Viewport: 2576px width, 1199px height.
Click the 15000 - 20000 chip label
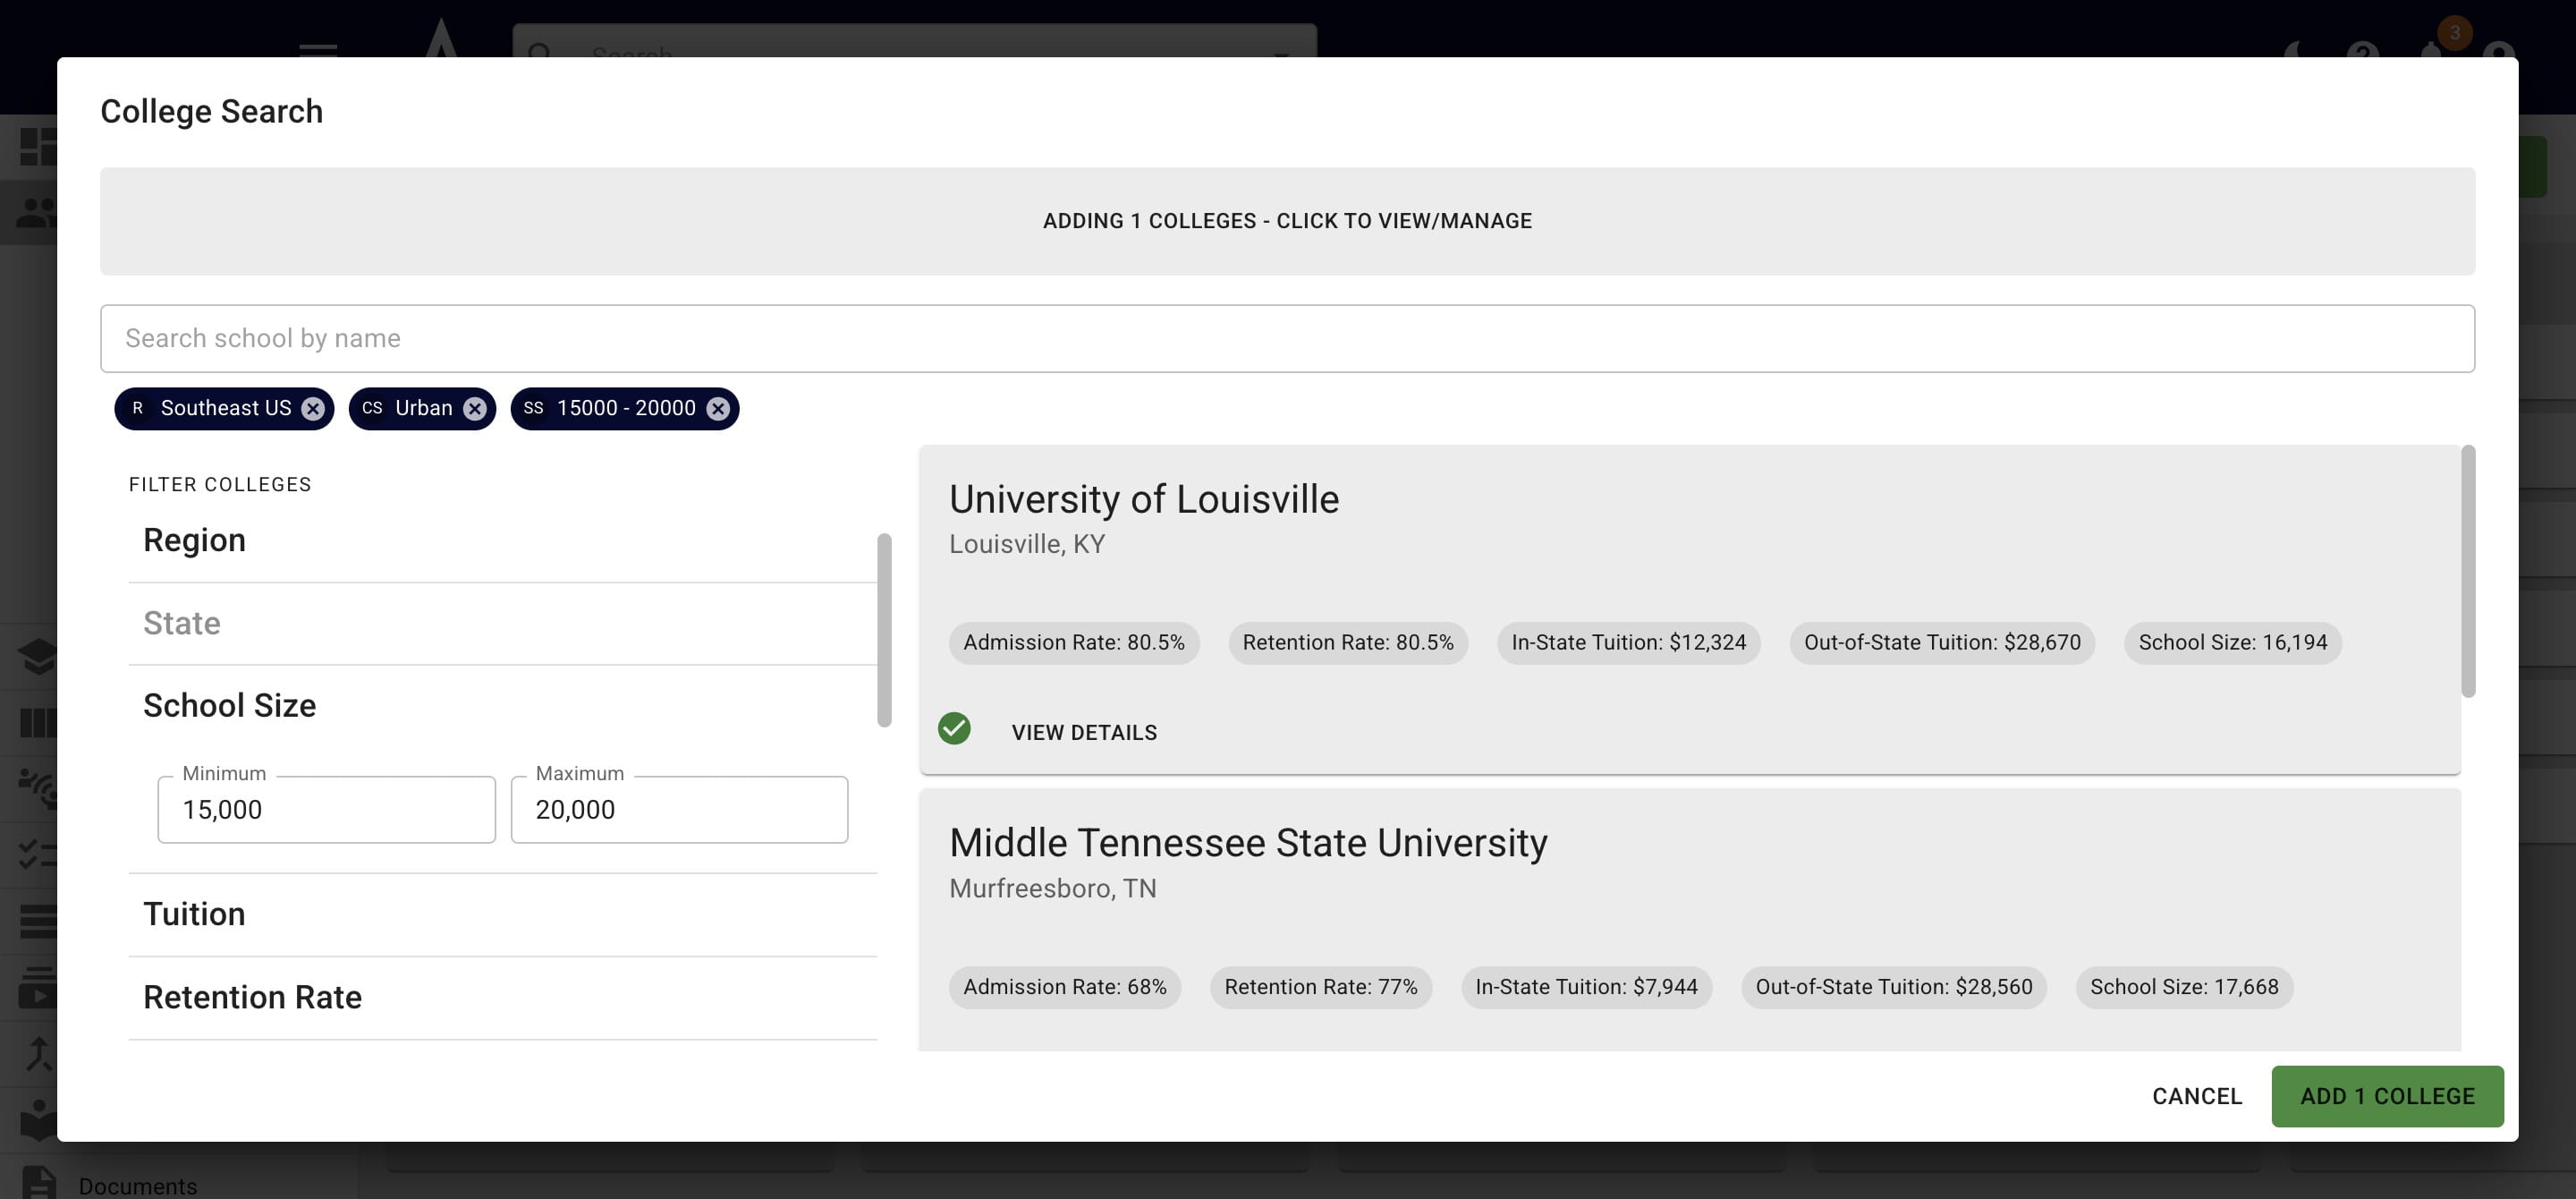pos(626,408)
